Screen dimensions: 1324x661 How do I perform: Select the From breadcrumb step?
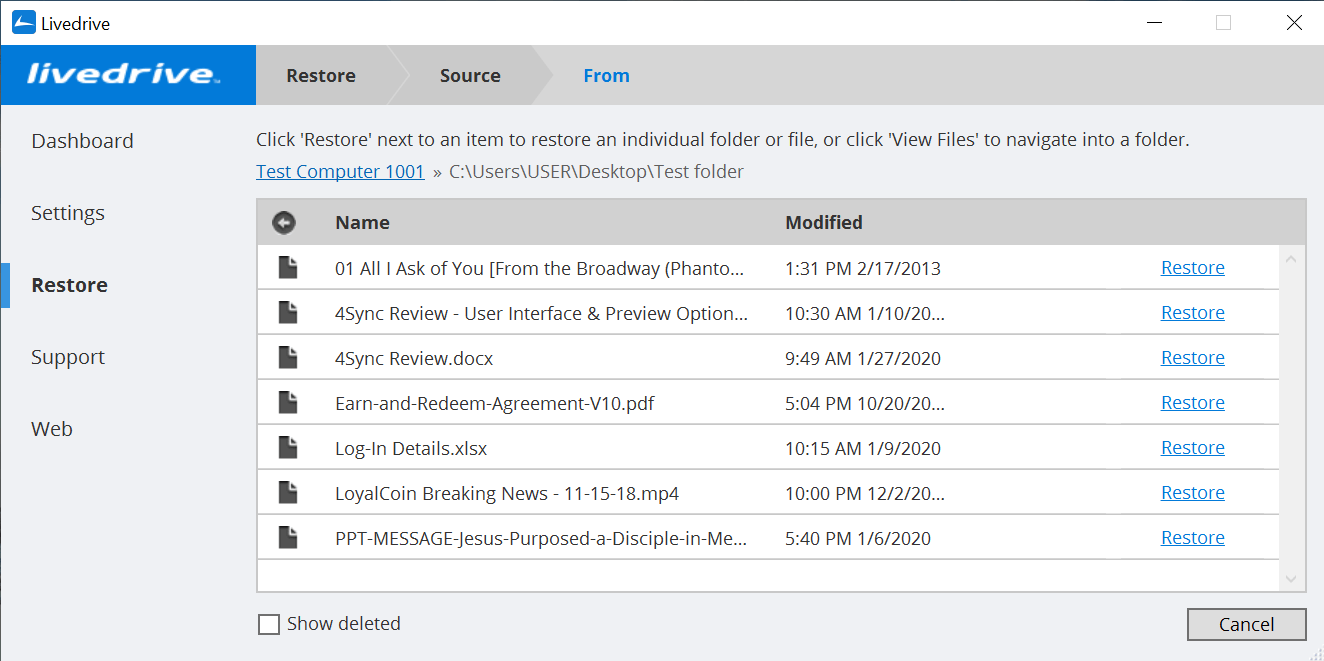[606, 75]
